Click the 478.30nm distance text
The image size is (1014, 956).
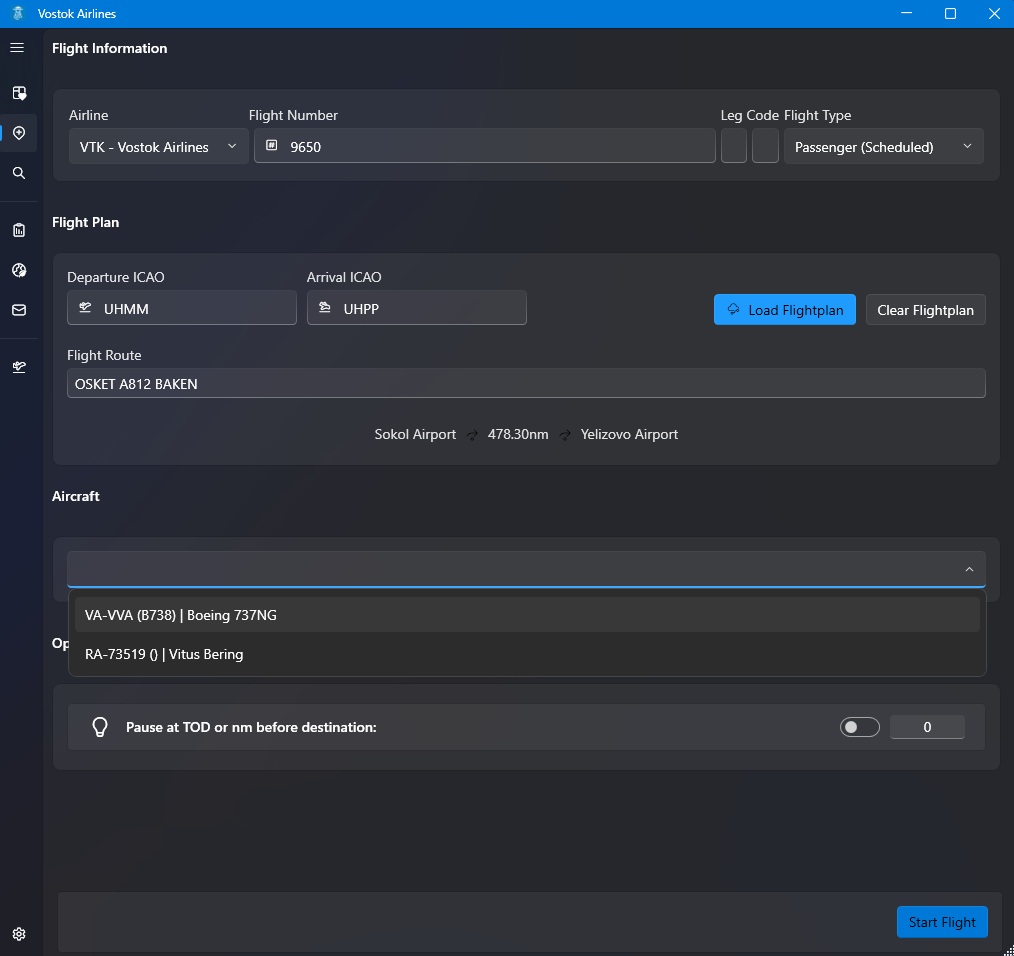tap(518, 435)
